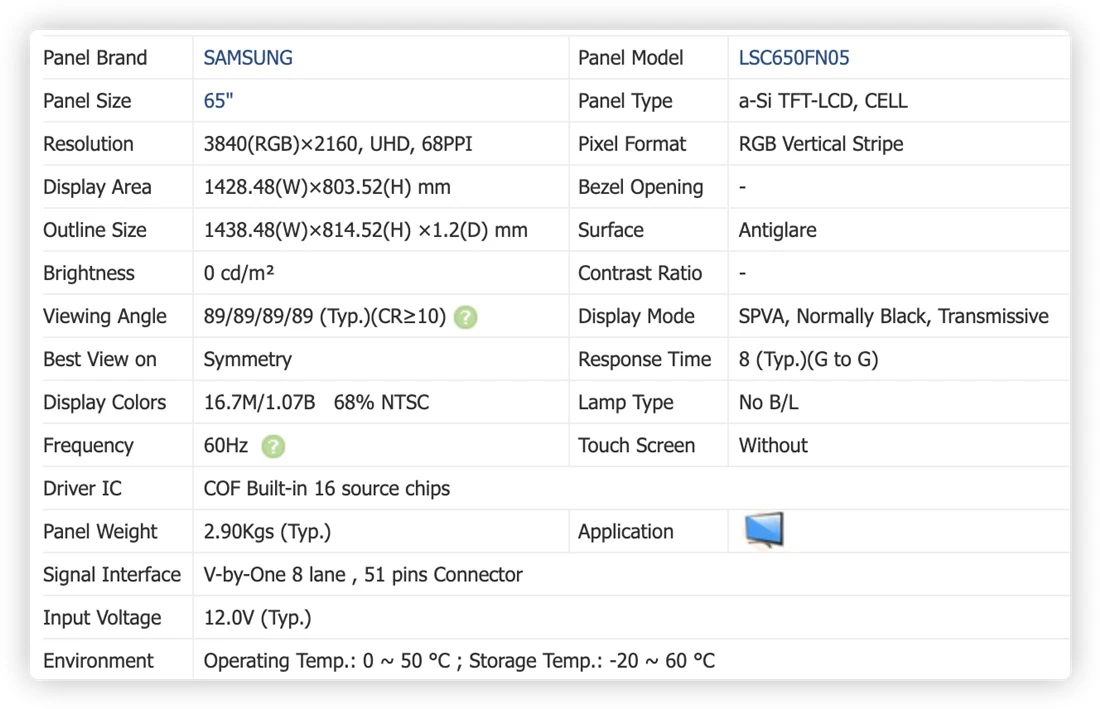Click the 'Display Mode' label
The height and width of the screenshot is (709, 1100).
(x=636, y=316)
